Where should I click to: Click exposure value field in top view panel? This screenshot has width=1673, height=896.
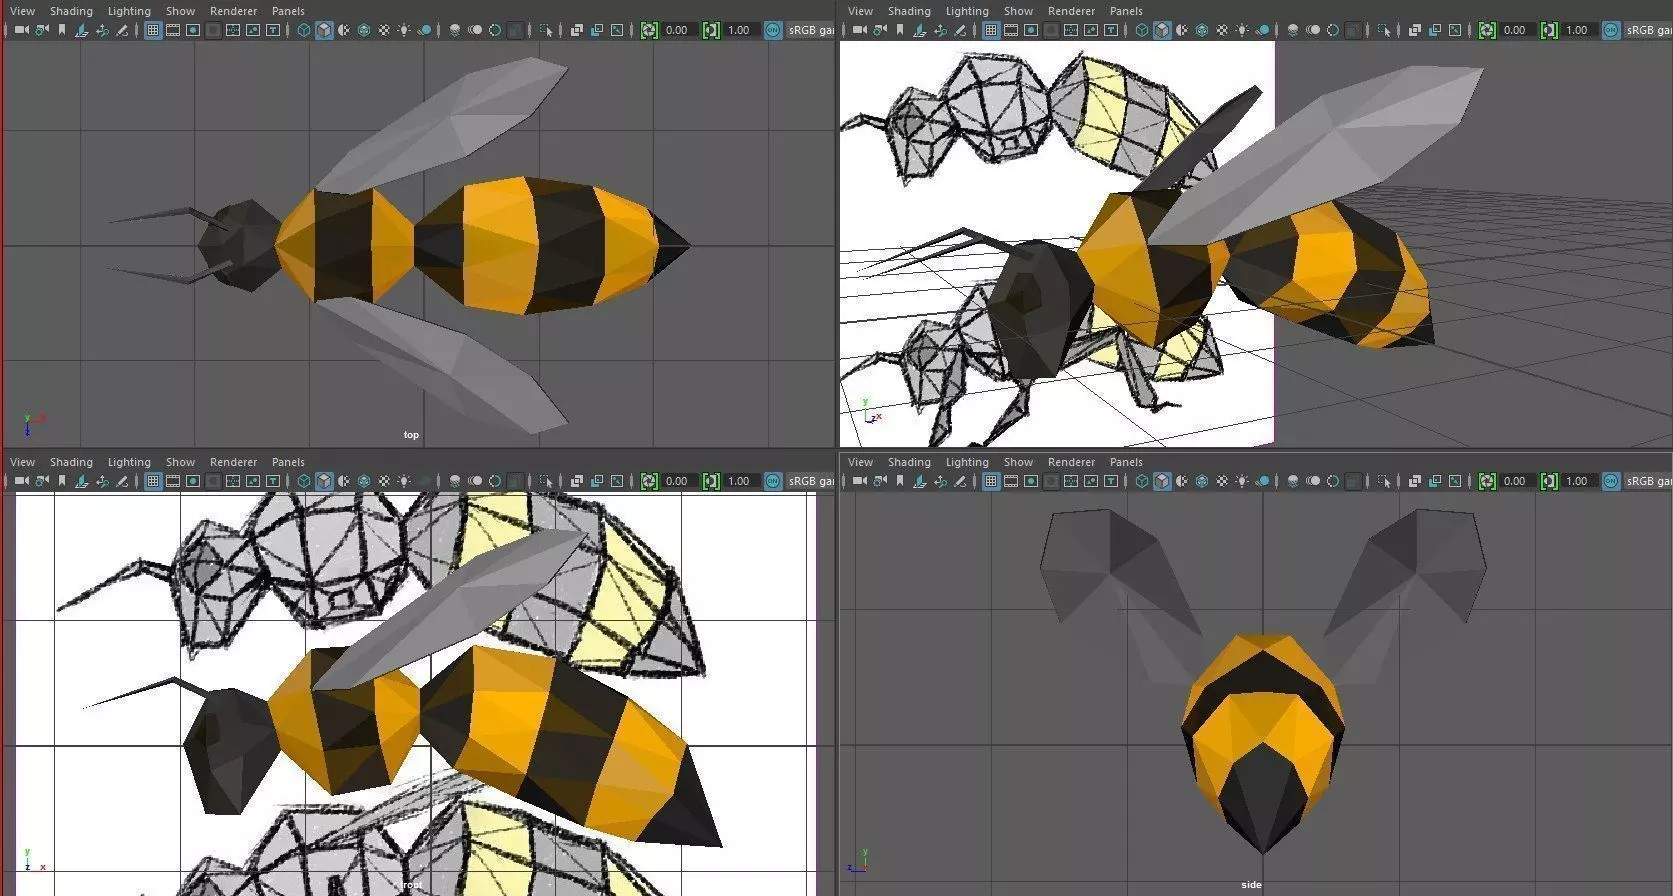pos(680,30)
